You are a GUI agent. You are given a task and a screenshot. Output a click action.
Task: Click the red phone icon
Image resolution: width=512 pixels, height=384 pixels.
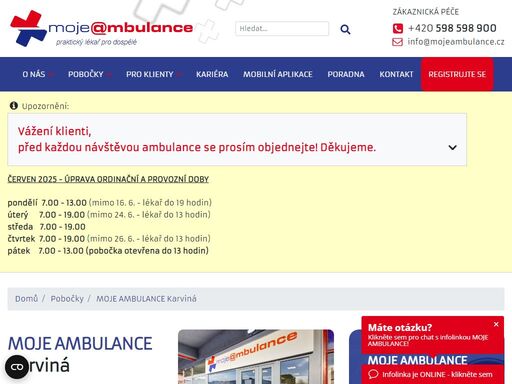coord(398,28)
